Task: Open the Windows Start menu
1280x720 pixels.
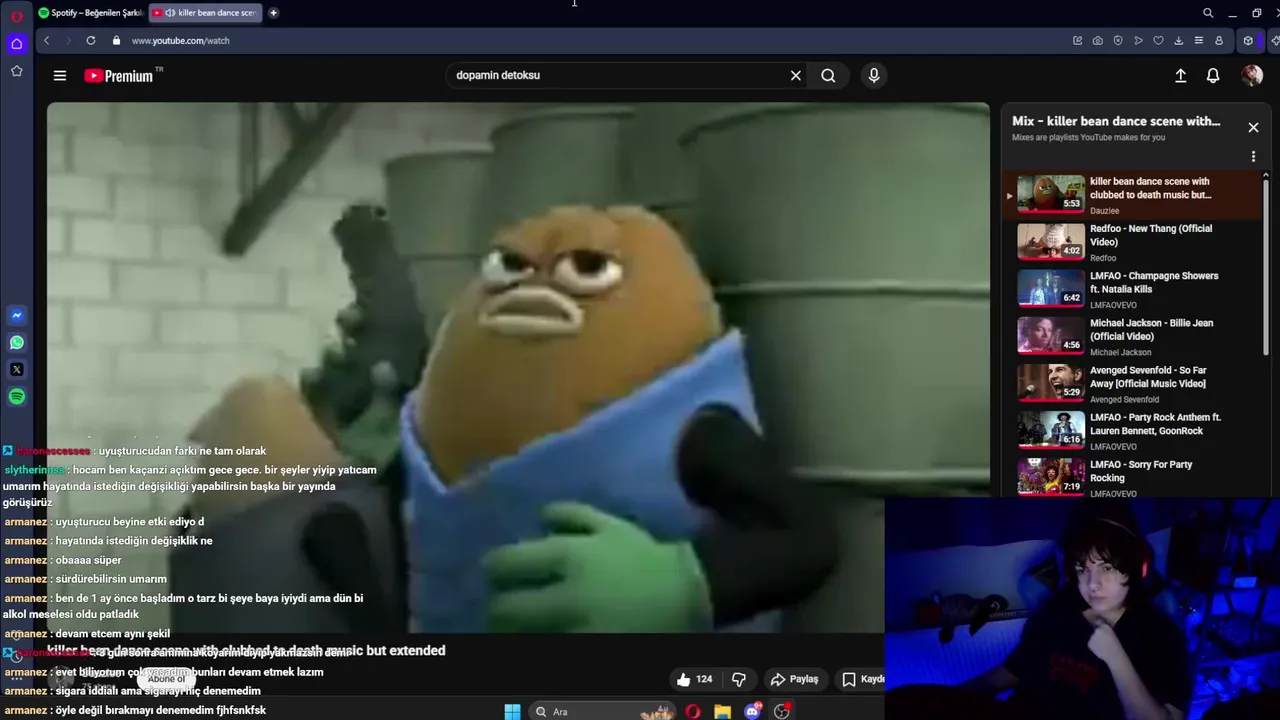Action: (x=512, y=711)
